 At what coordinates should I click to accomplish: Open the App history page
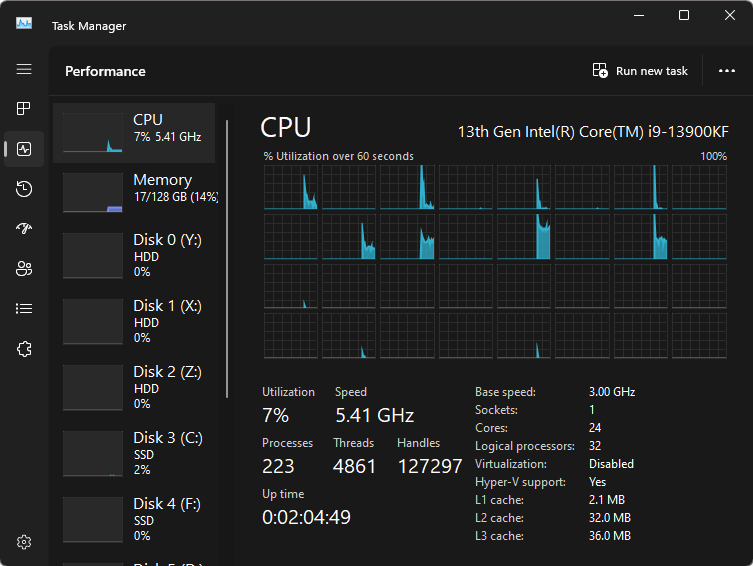pos(24,189)
